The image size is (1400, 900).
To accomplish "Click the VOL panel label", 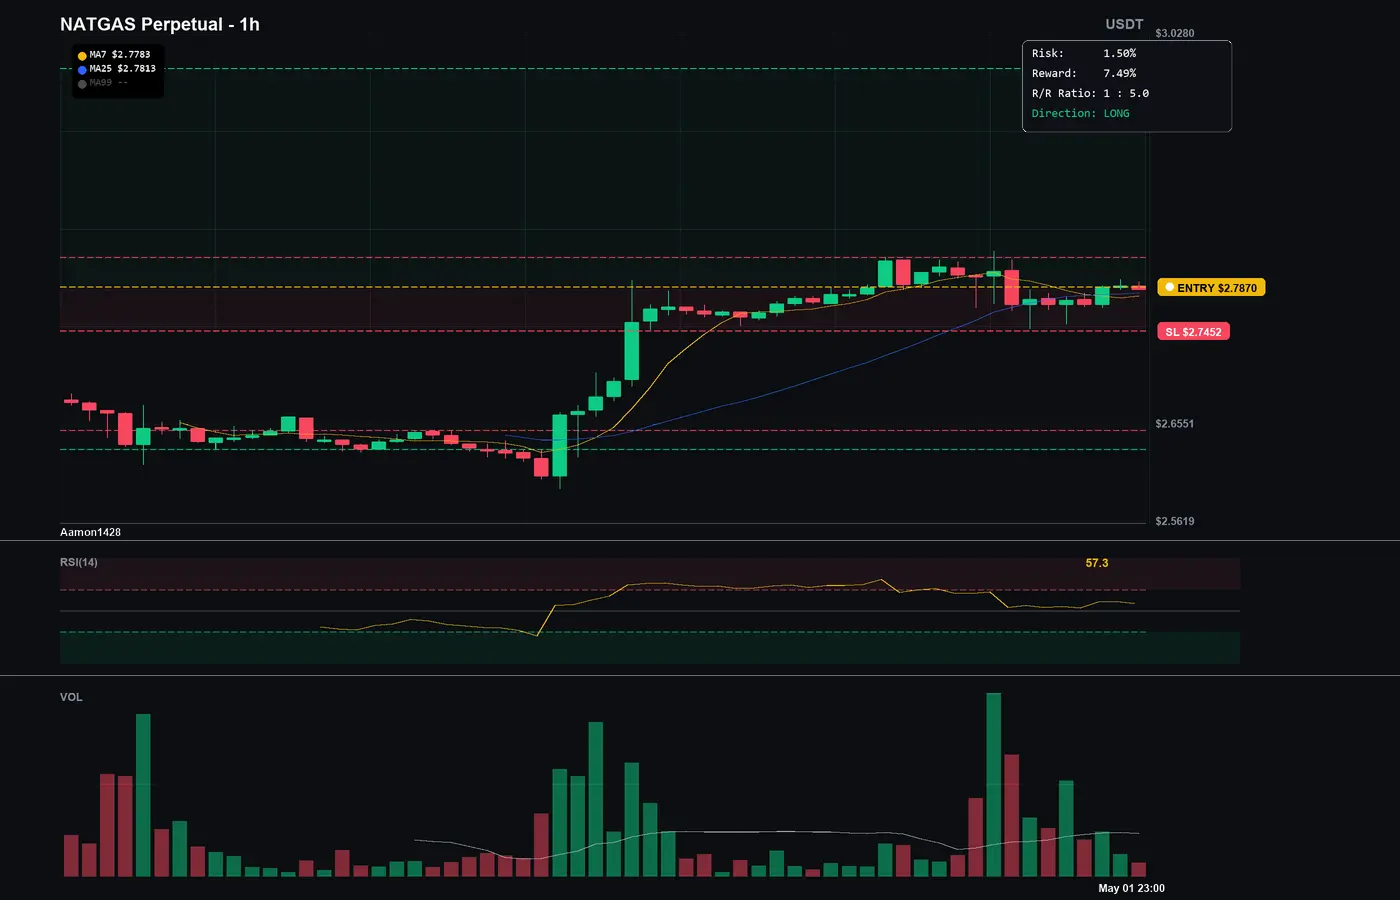I will click(71, 697).
